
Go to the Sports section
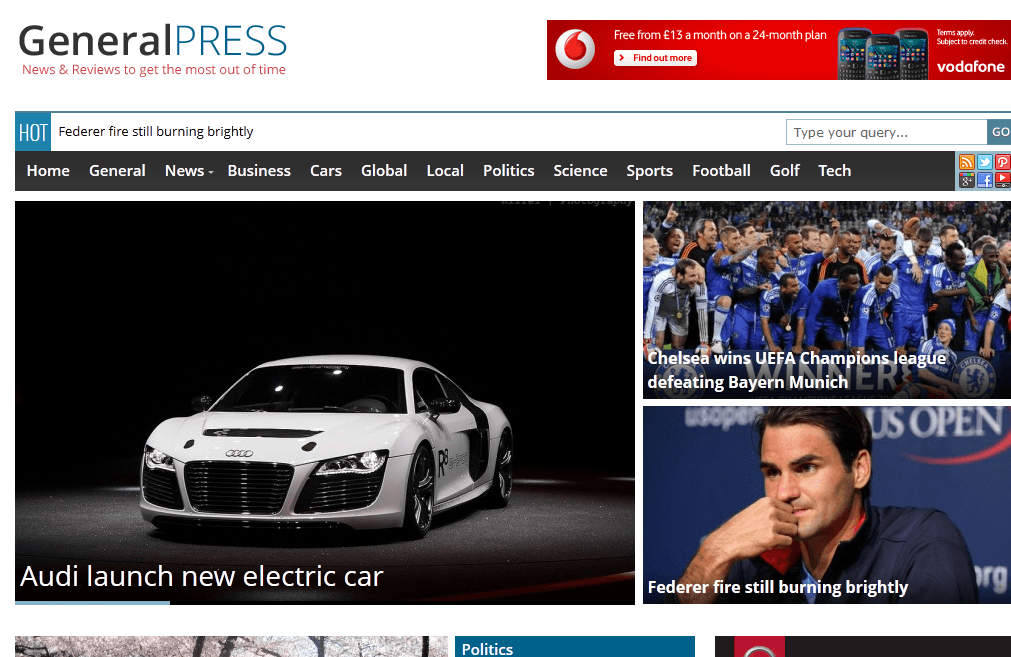[x=650, y=171]
